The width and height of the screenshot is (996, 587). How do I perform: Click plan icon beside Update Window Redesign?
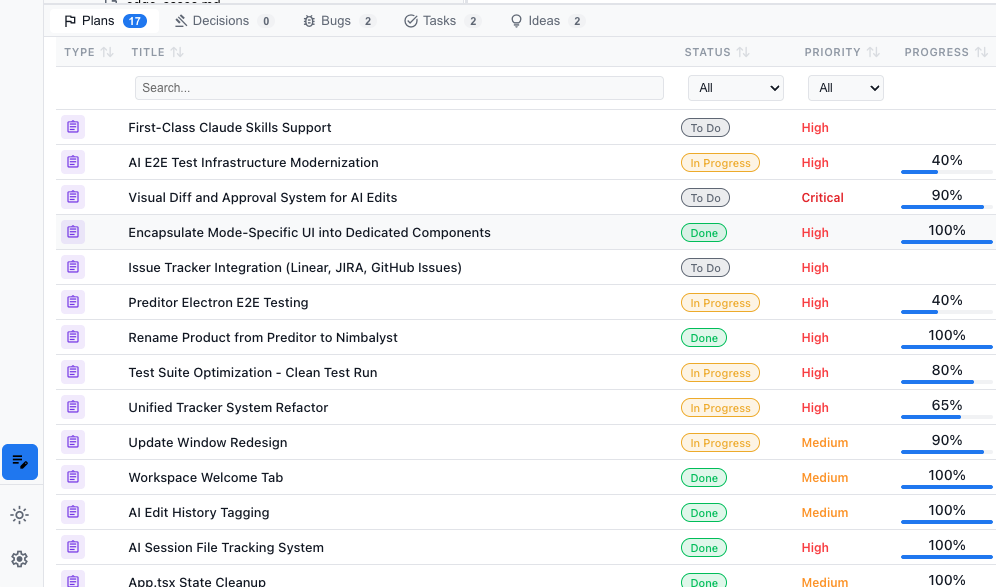(x=73, y=442)
